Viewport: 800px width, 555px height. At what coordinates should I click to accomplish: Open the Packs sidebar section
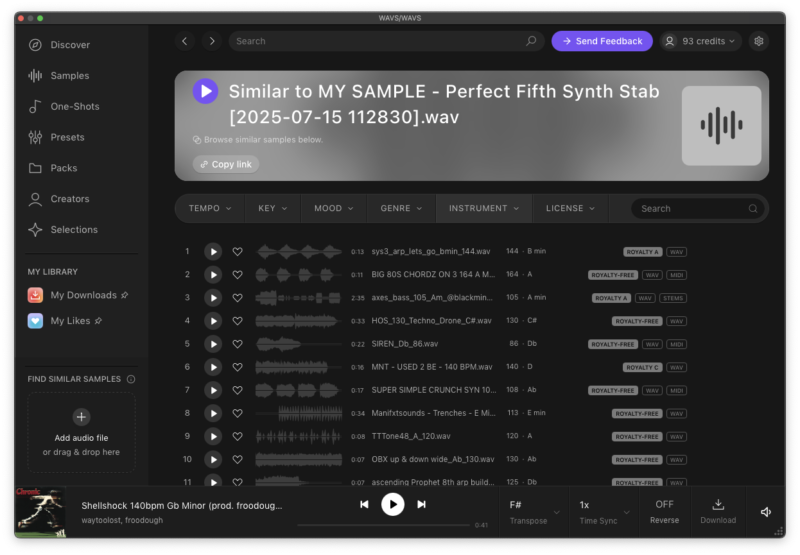(x=64, y=168)
